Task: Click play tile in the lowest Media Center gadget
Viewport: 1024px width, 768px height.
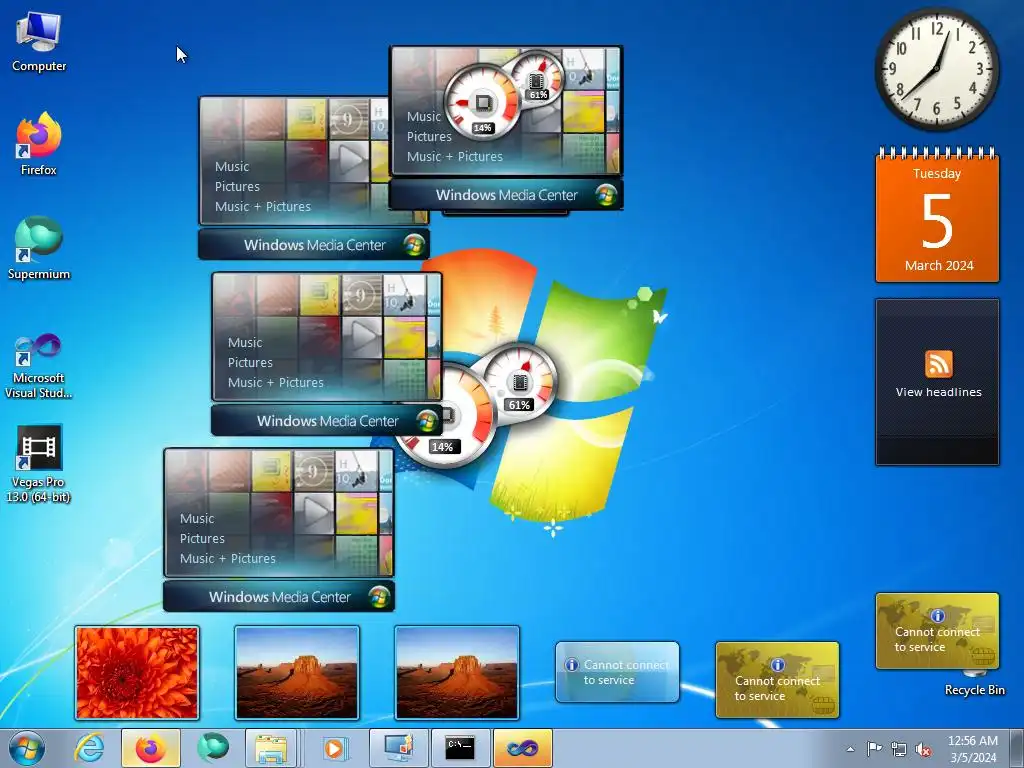Action: 314,513
